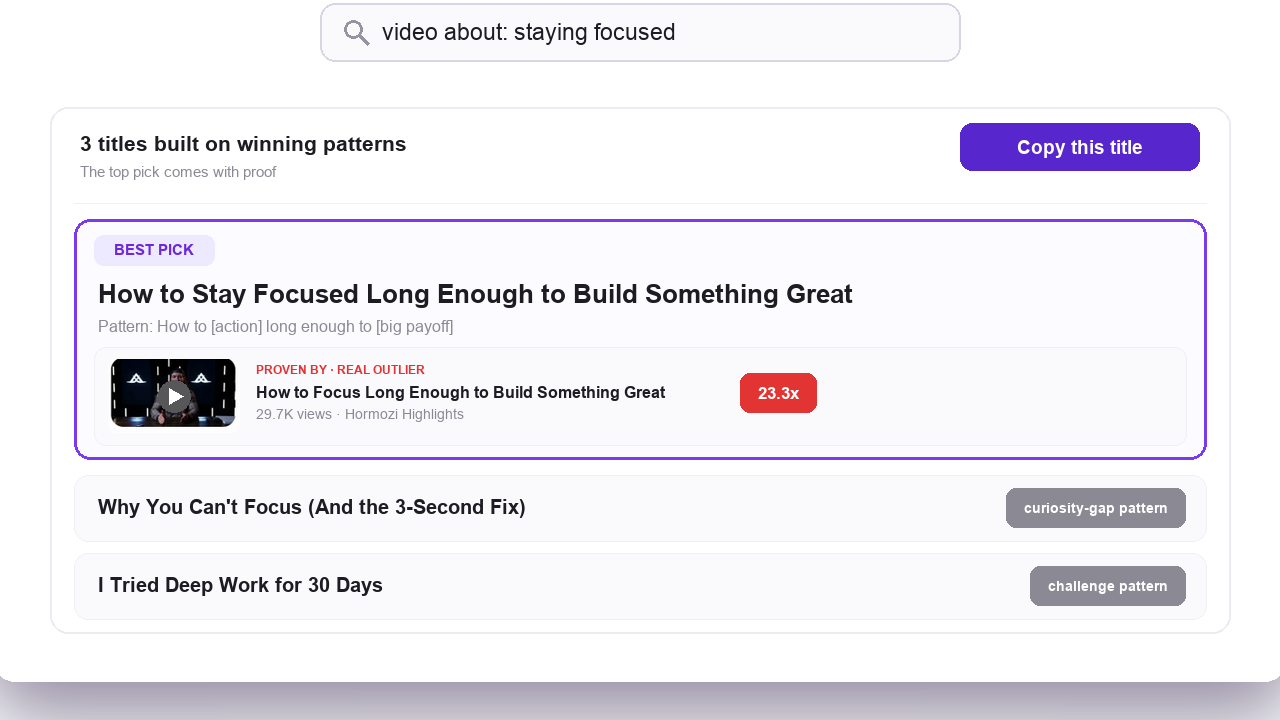Select I Tried Deep Work for 30 Days

coord(240,585)
